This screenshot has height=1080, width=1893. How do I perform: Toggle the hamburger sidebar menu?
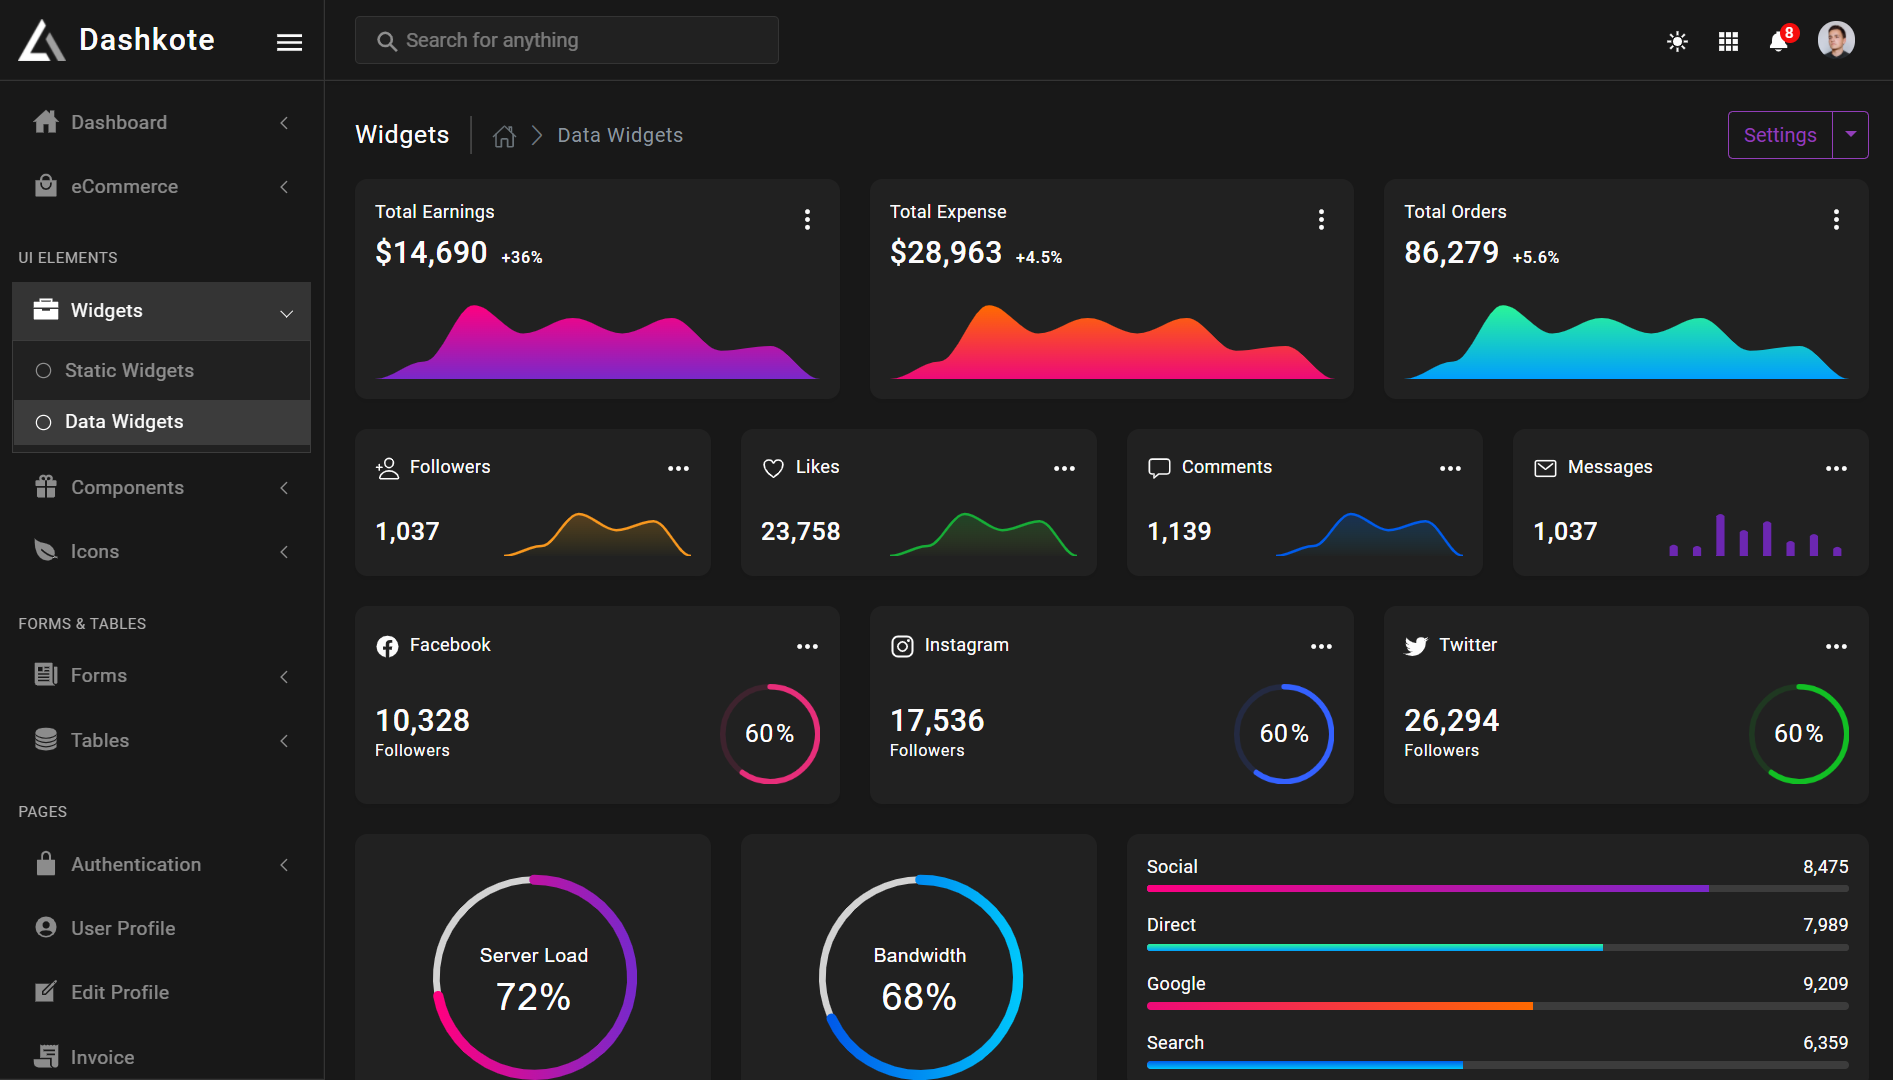tap(289, 42)
